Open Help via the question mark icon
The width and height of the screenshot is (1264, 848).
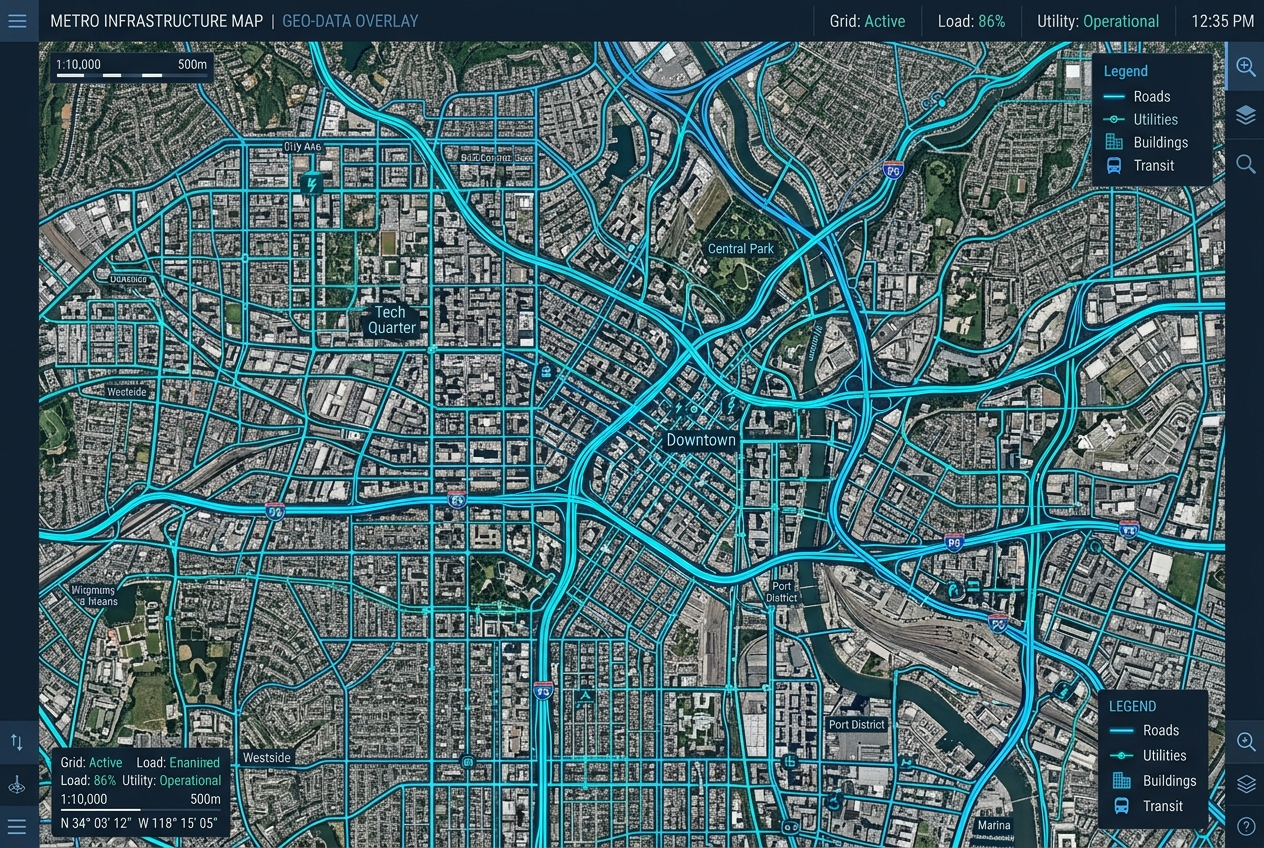coord(1246,826)
